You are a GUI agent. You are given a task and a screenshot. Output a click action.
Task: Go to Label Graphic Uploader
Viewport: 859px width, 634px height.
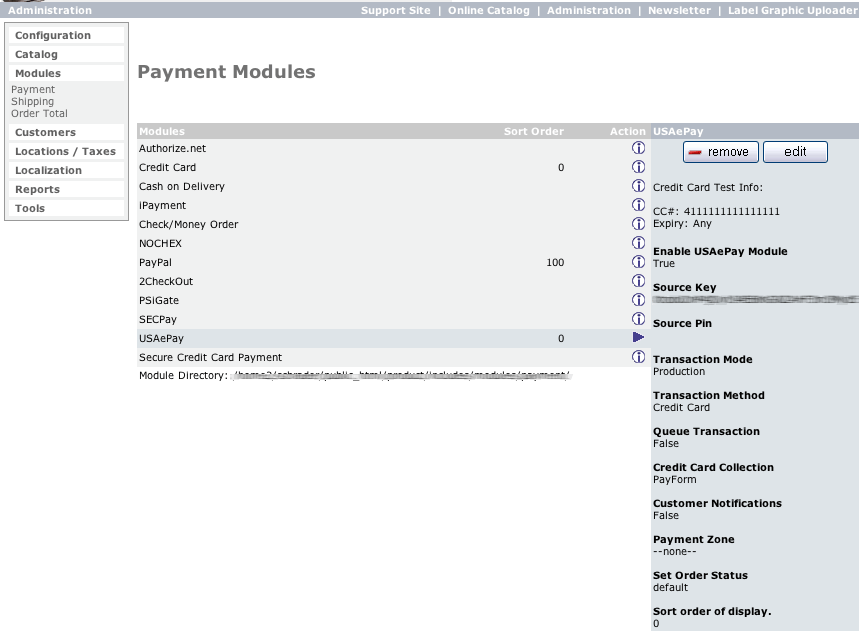pos(790,10)
